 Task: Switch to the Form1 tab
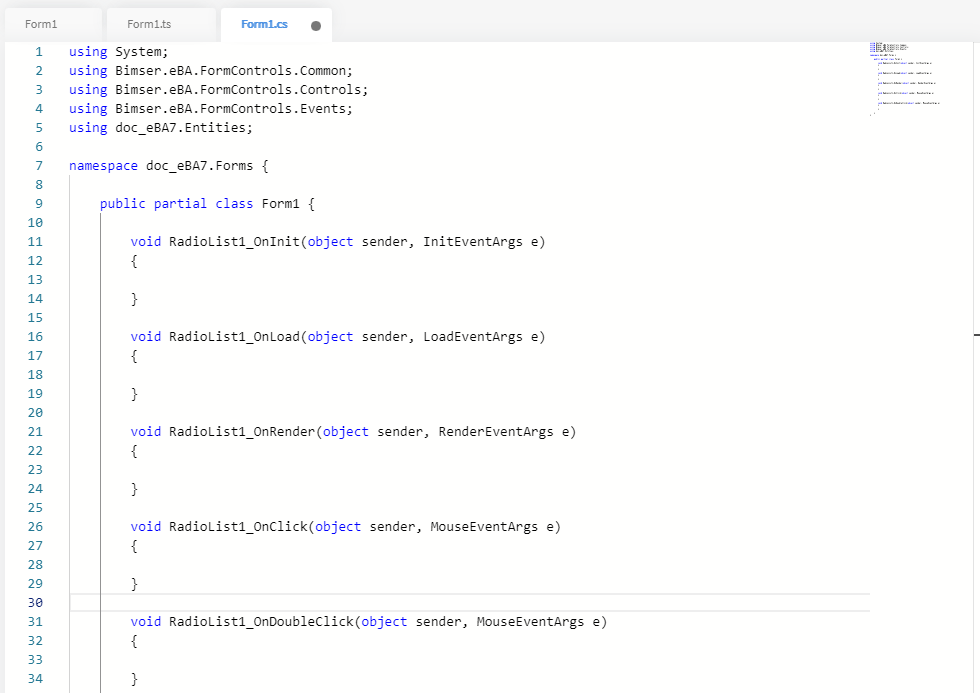tap(41, 24)
